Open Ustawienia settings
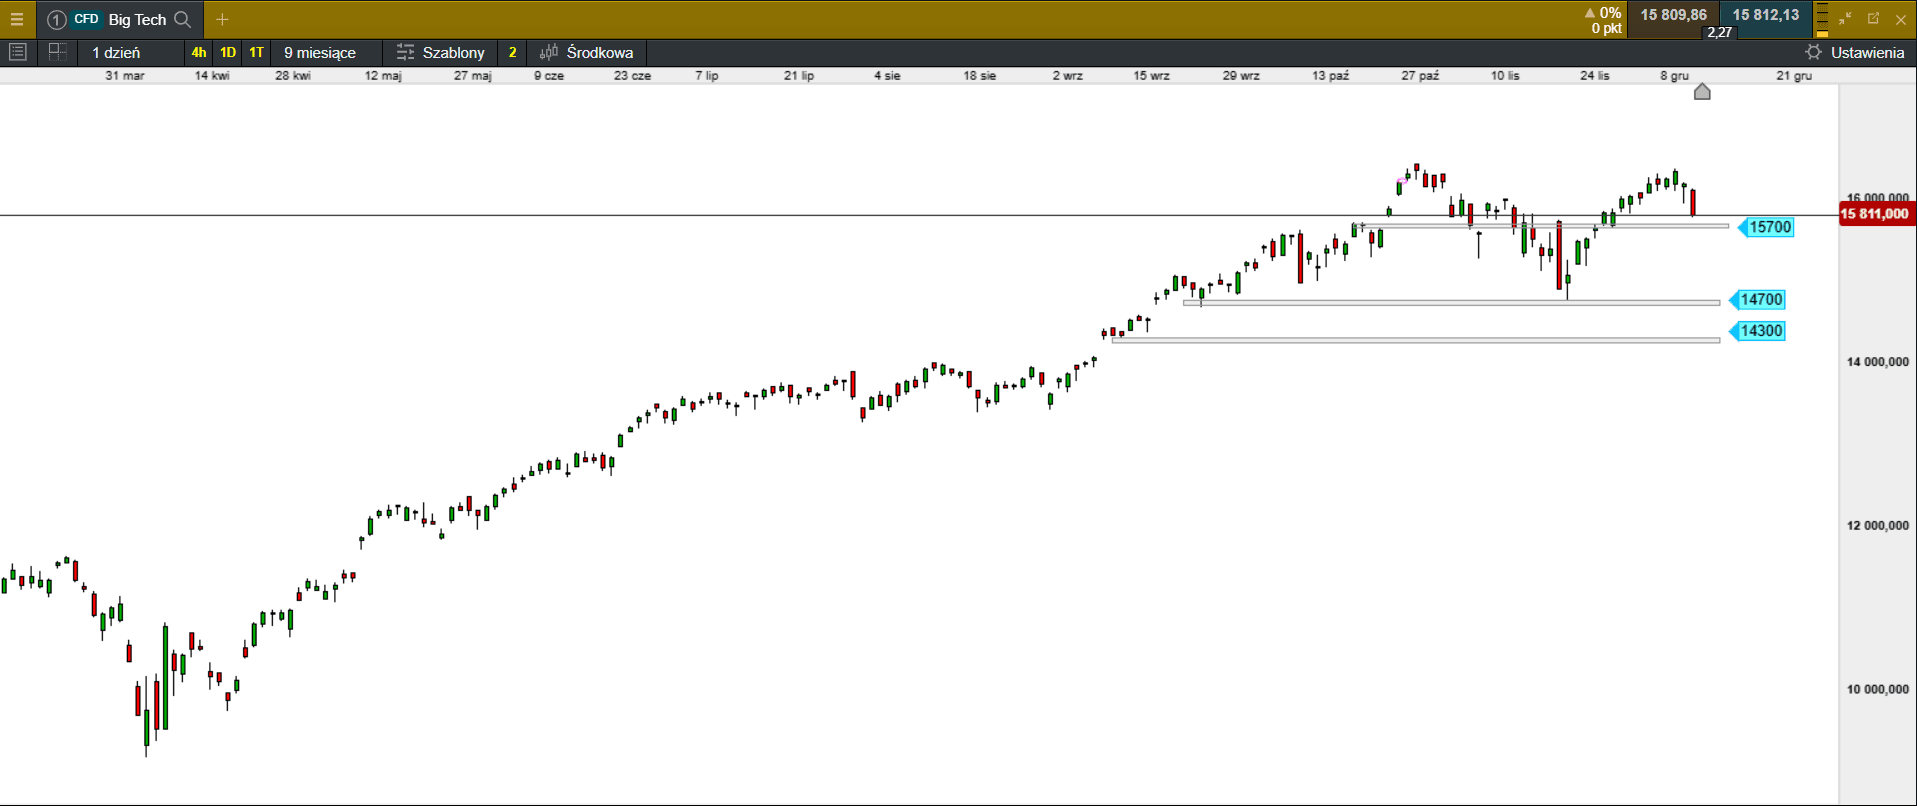The width and height of the screenshot is (1917, 806). 1855,52
